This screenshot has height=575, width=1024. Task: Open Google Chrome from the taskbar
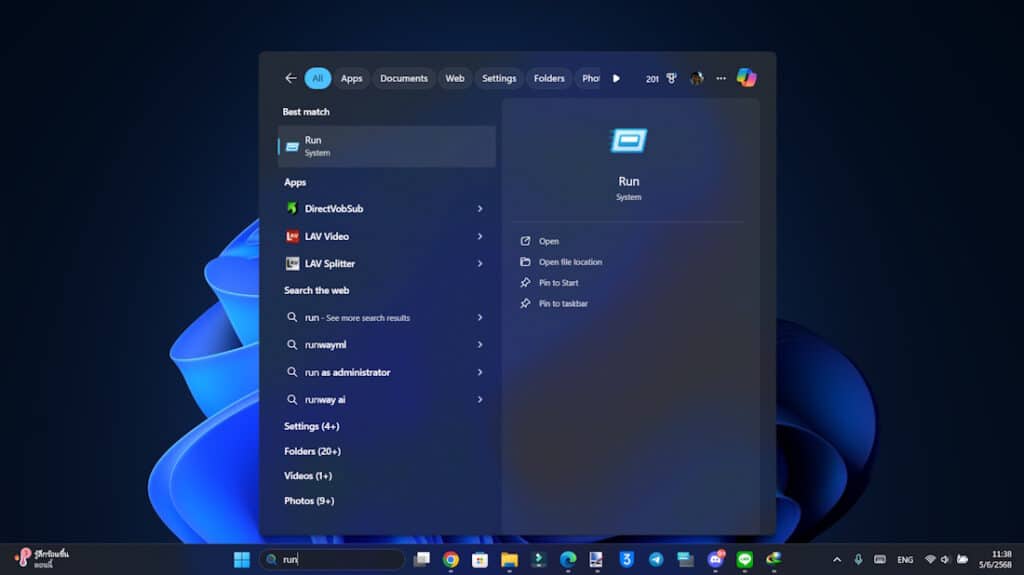pos(451,560)
